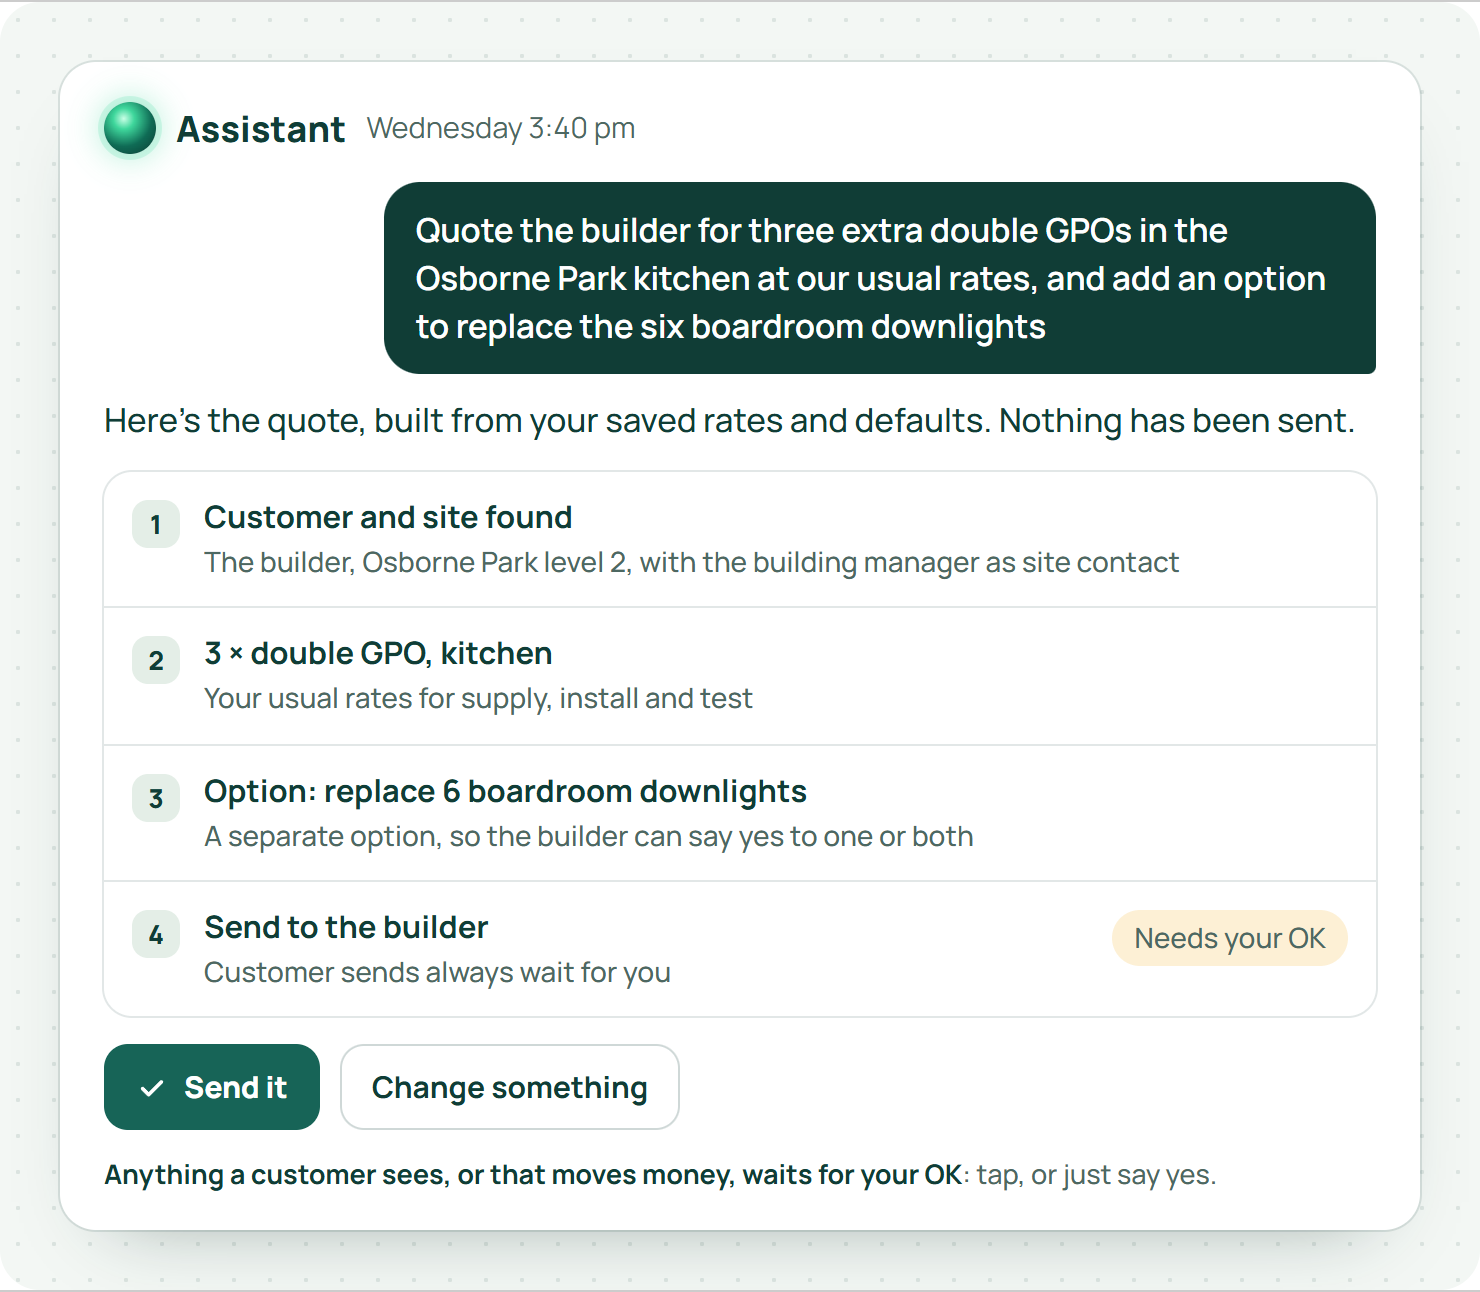
Task: Click 'Customer sends always wait for you' text
Action: (x=437, y=972)
